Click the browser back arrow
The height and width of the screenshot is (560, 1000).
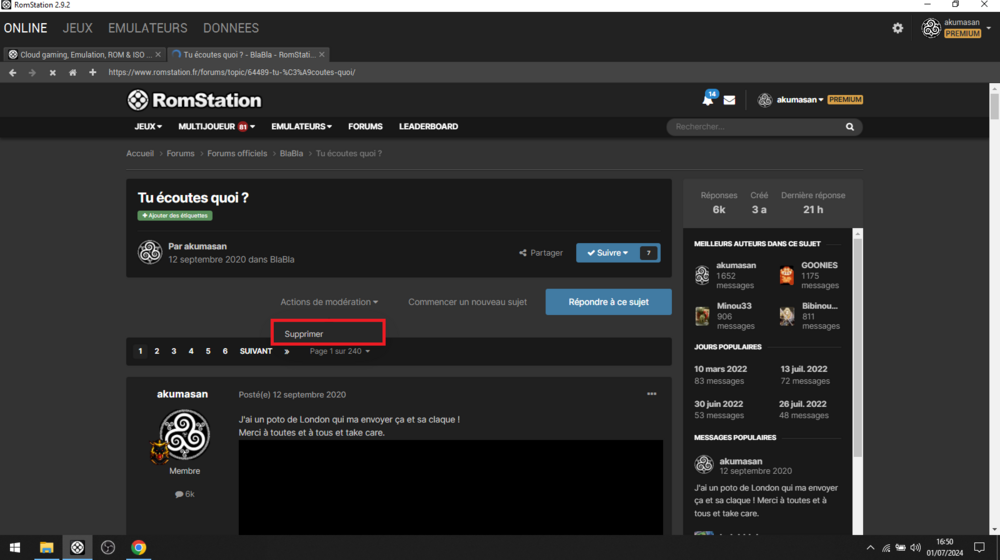pos(12,72)
